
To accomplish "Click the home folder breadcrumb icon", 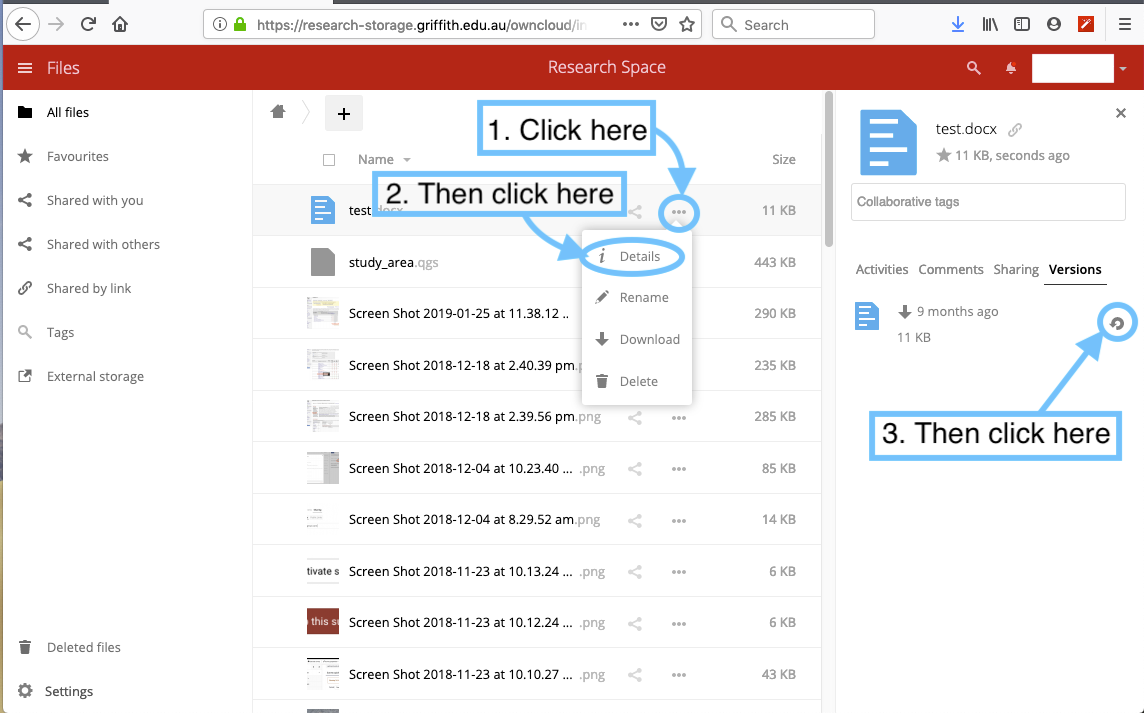I will pos(279,112).
